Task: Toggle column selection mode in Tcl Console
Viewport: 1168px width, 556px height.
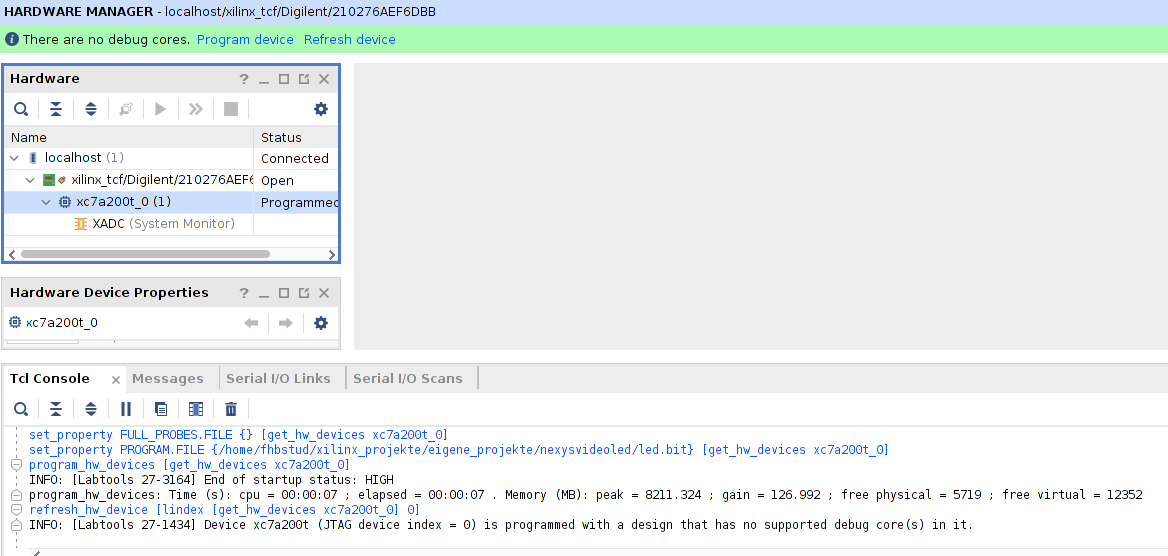Action: (x=196, y=409)
